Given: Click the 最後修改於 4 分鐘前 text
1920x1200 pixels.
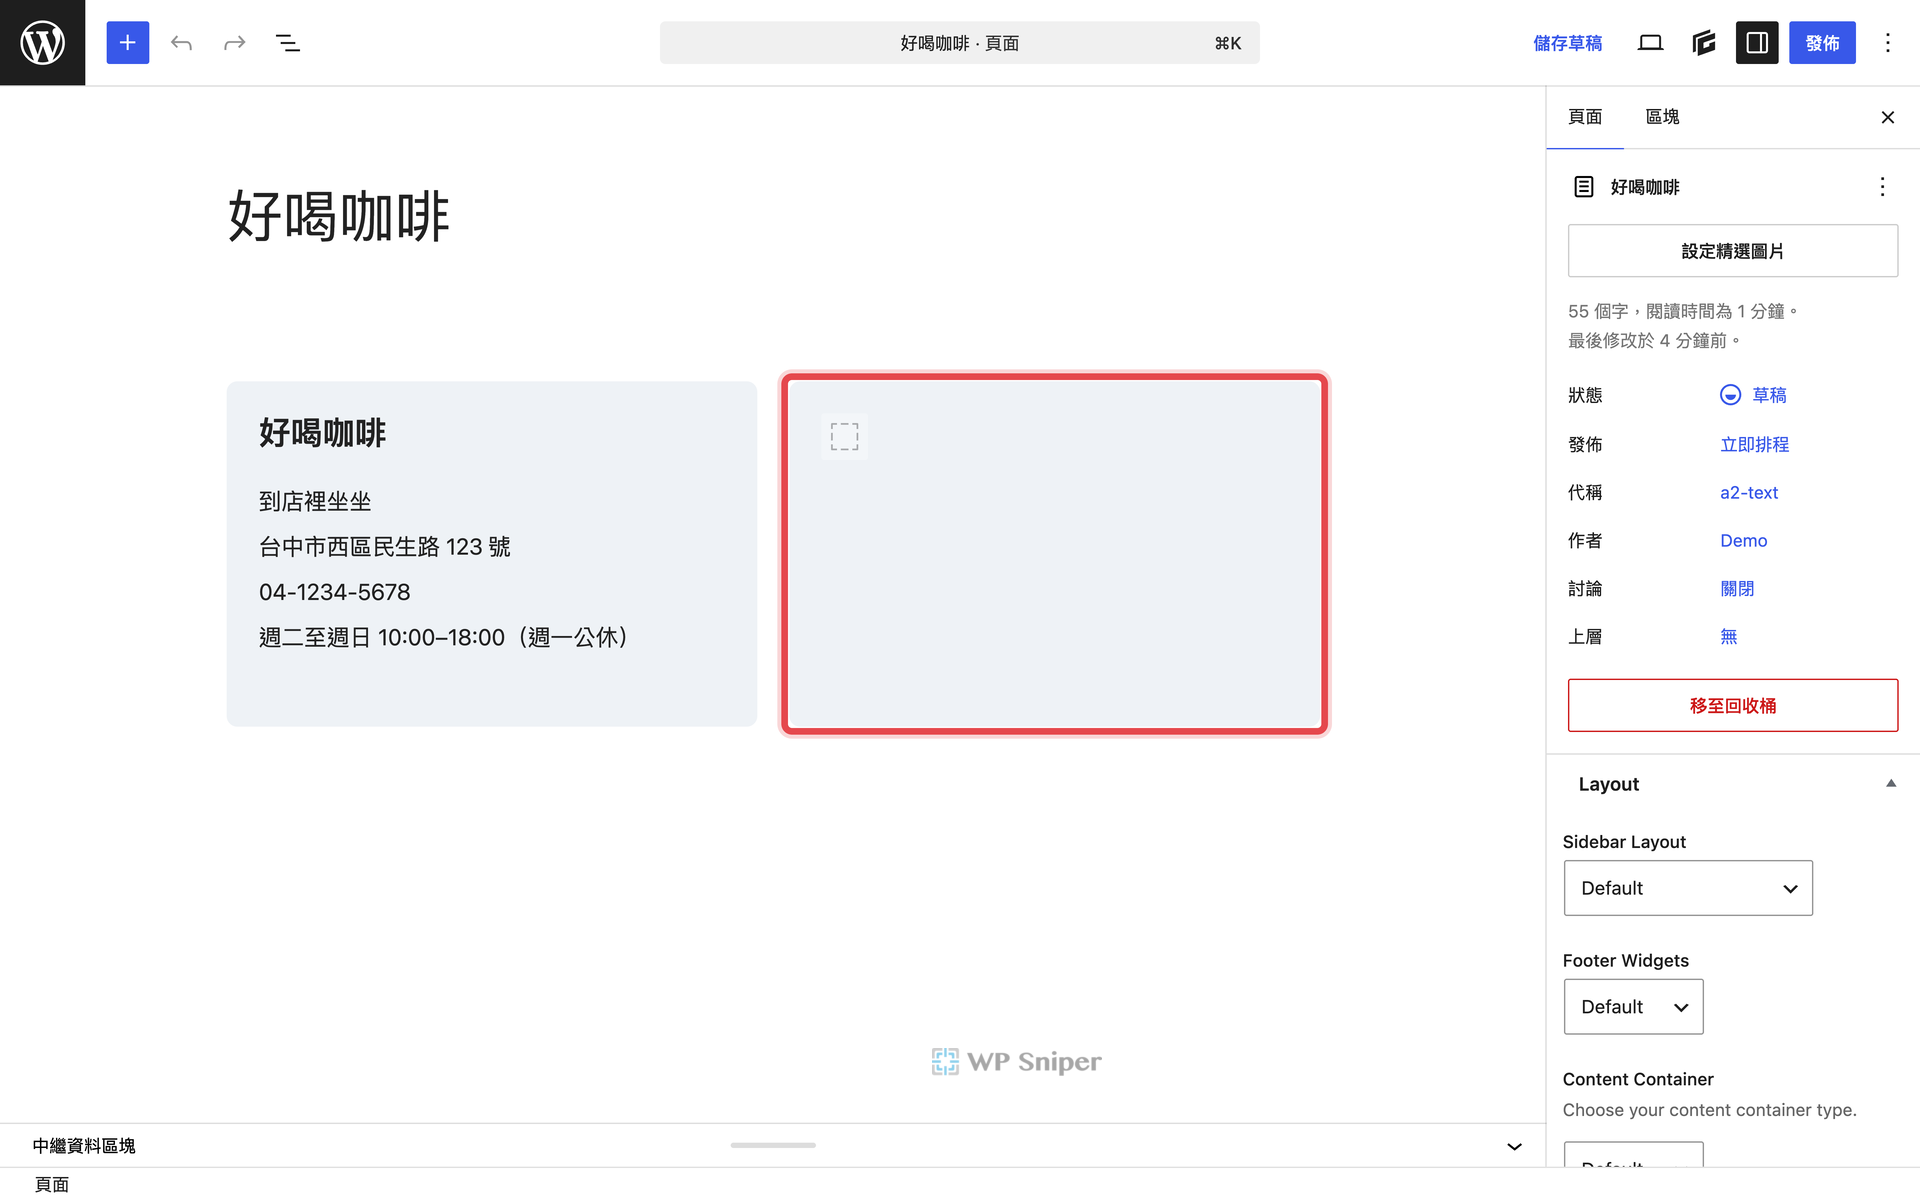Looking at the screenshot, I should (x=1654, y=340).
